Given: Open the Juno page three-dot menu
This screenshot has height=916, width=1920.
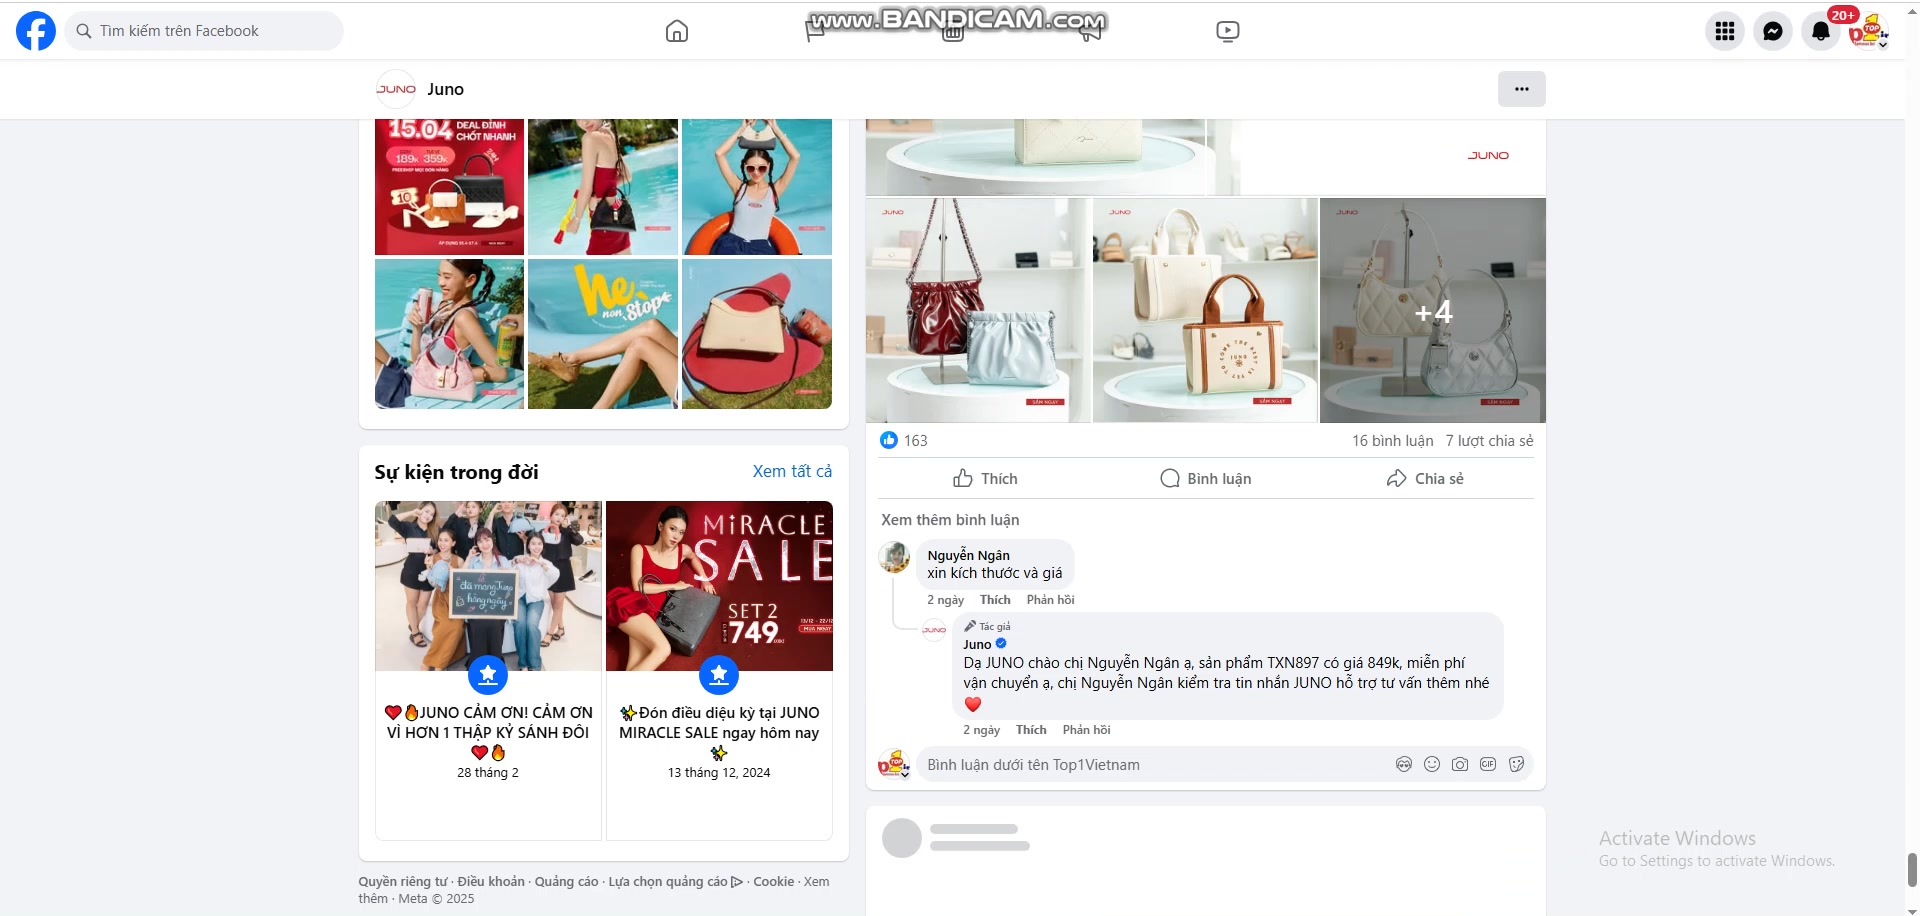Looking at the screenshot, I should [1521, 89].
